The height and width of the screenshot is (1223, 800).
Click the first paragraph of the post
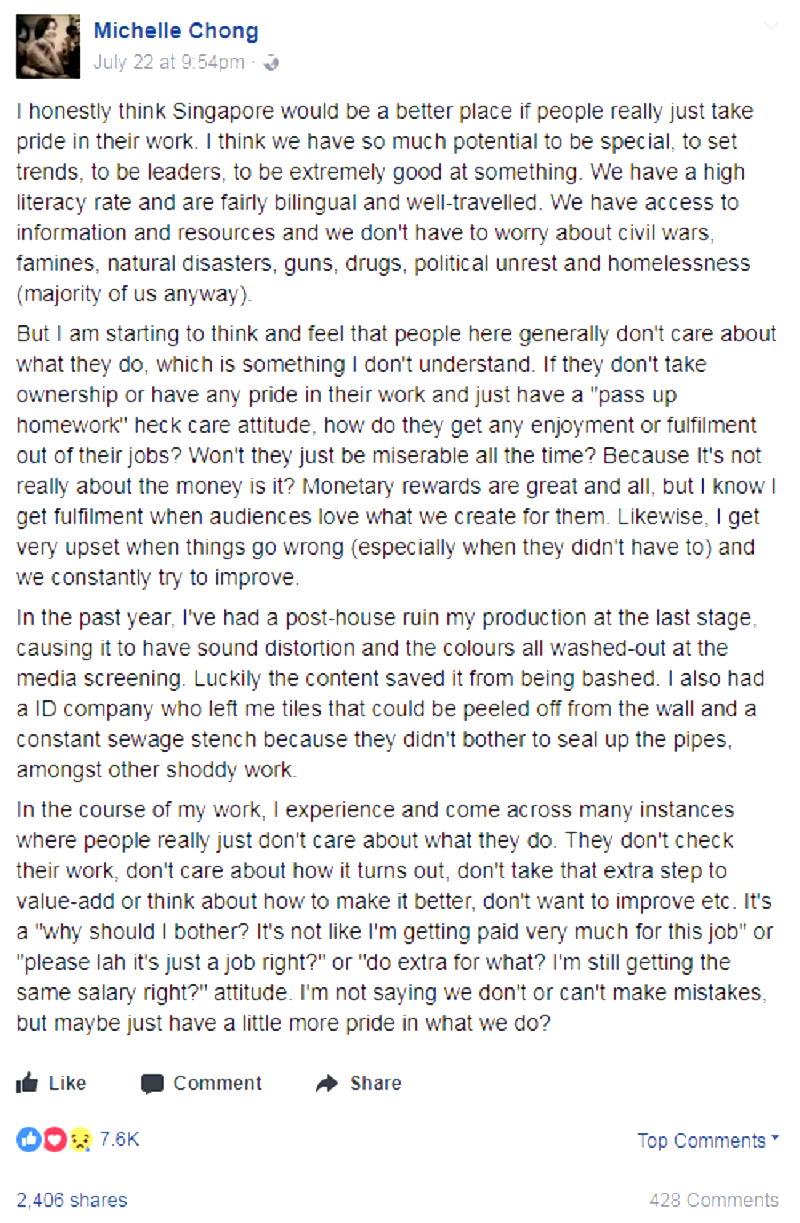click(x=390, y=203)
